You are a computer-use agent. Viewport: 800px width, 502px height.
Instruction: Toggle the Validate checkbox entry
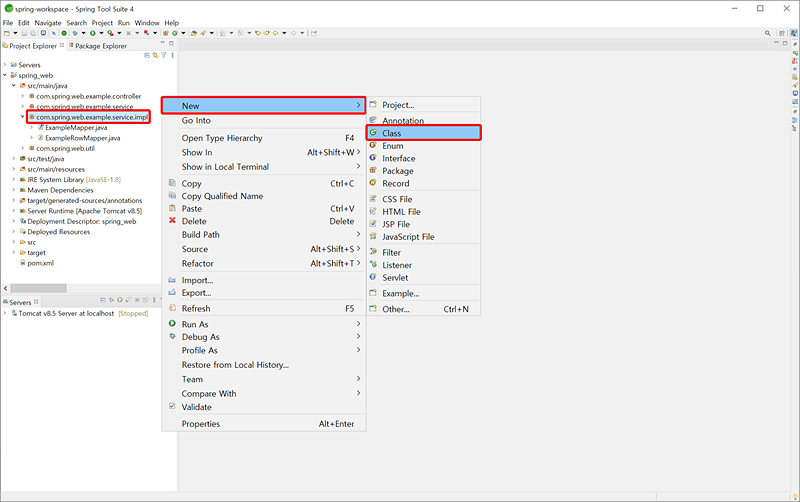coord(172,406)
